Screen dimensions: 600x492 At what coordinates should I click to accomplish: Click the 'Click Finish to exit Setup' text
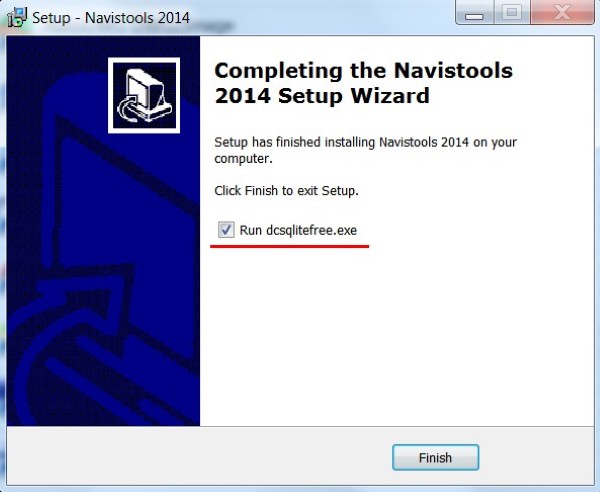[286, 191]
